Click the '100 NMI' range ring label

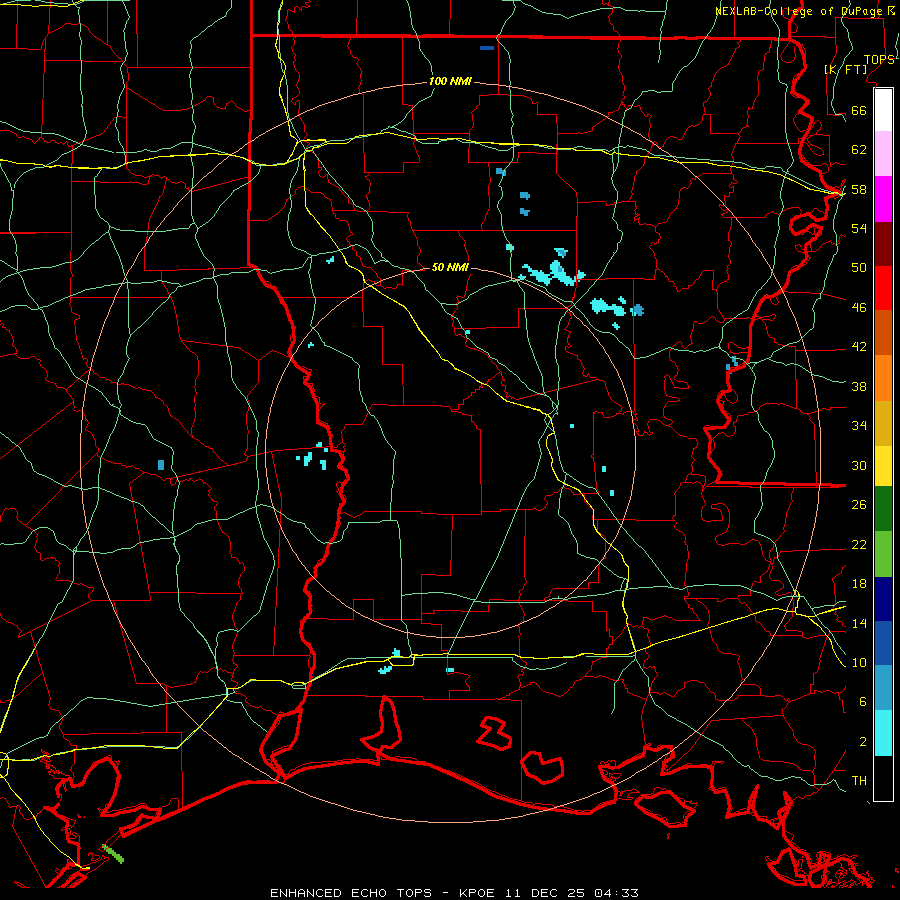pos(450,82)
